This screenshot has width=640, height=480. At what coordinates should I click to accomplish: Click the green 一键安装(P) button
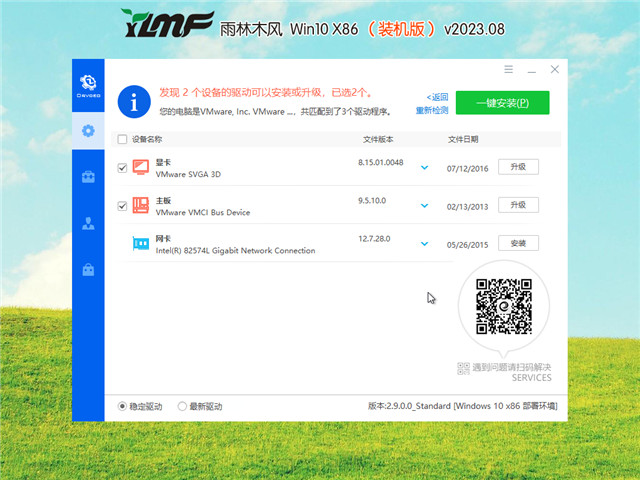[502, 103]
